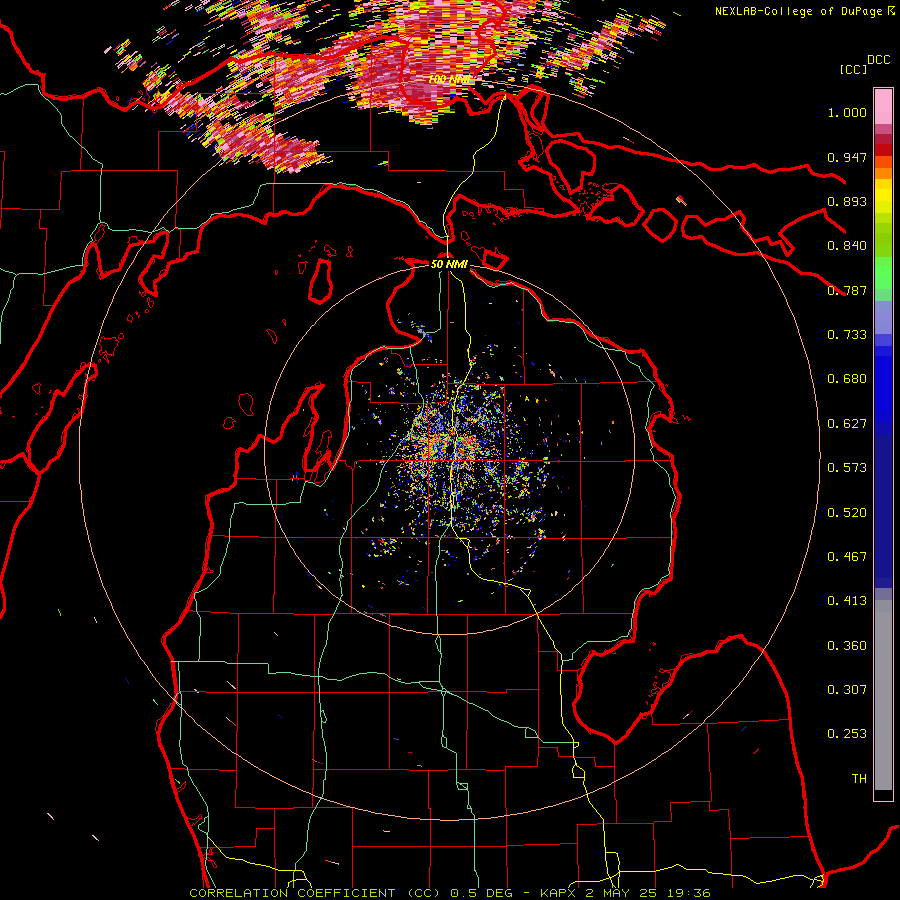Select the 0.467 legend value

coord(847,557)
